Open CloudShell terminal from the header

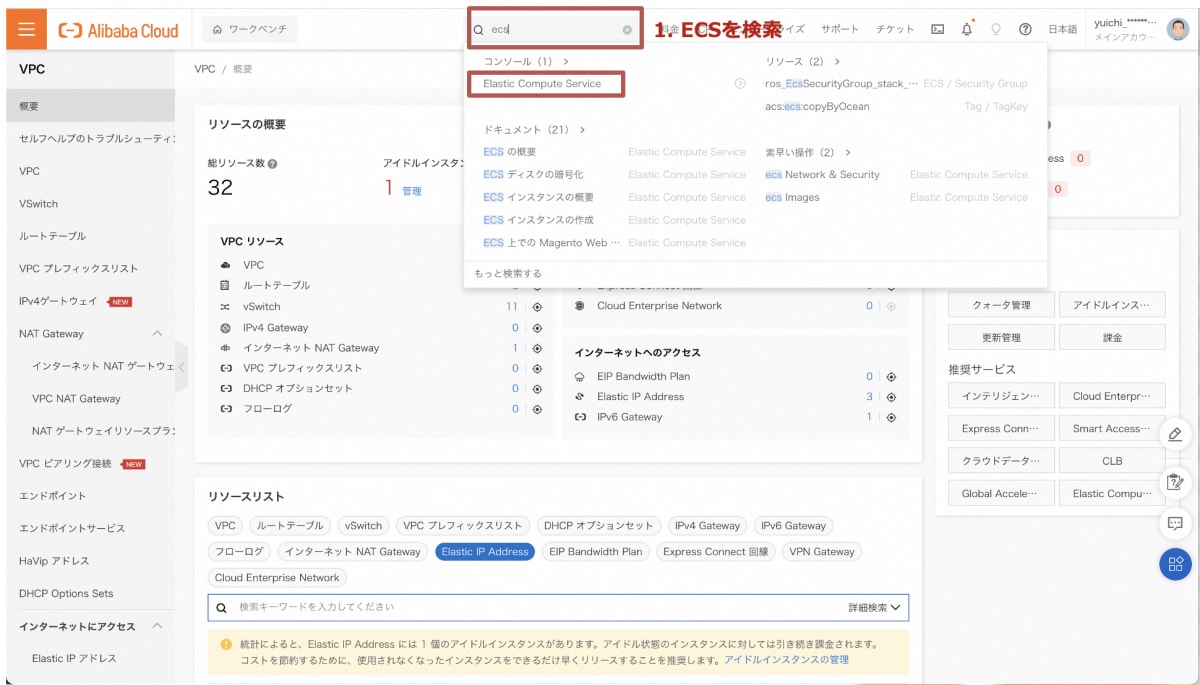(x=935, y=29)
